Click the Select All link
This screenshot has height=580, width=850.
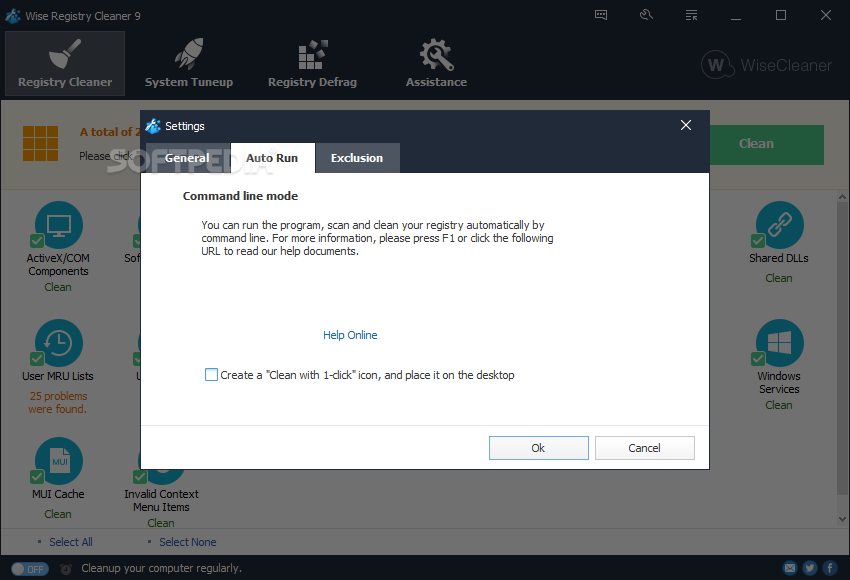[71, 542]
